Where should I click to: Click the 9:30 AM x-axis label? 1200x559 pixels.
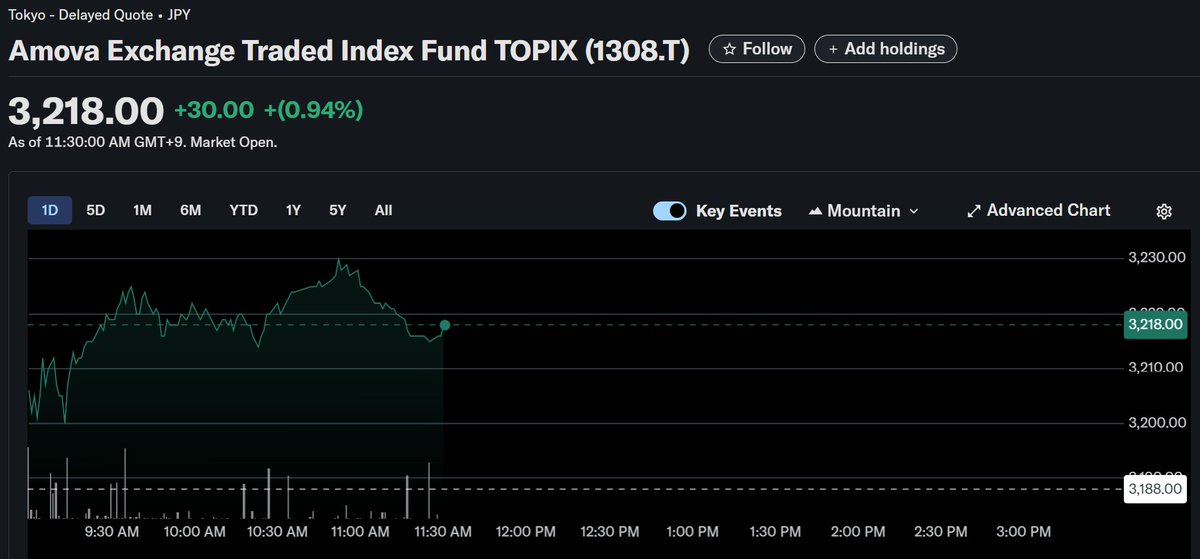(x=113, y=531)
